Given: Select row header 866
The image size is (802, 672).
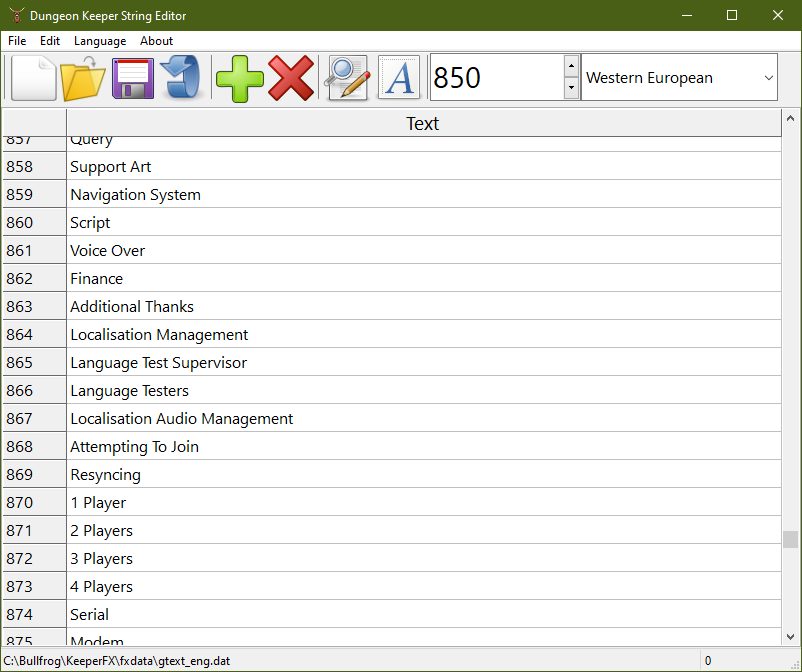Looking at the screenshot, I should (34, 390).
